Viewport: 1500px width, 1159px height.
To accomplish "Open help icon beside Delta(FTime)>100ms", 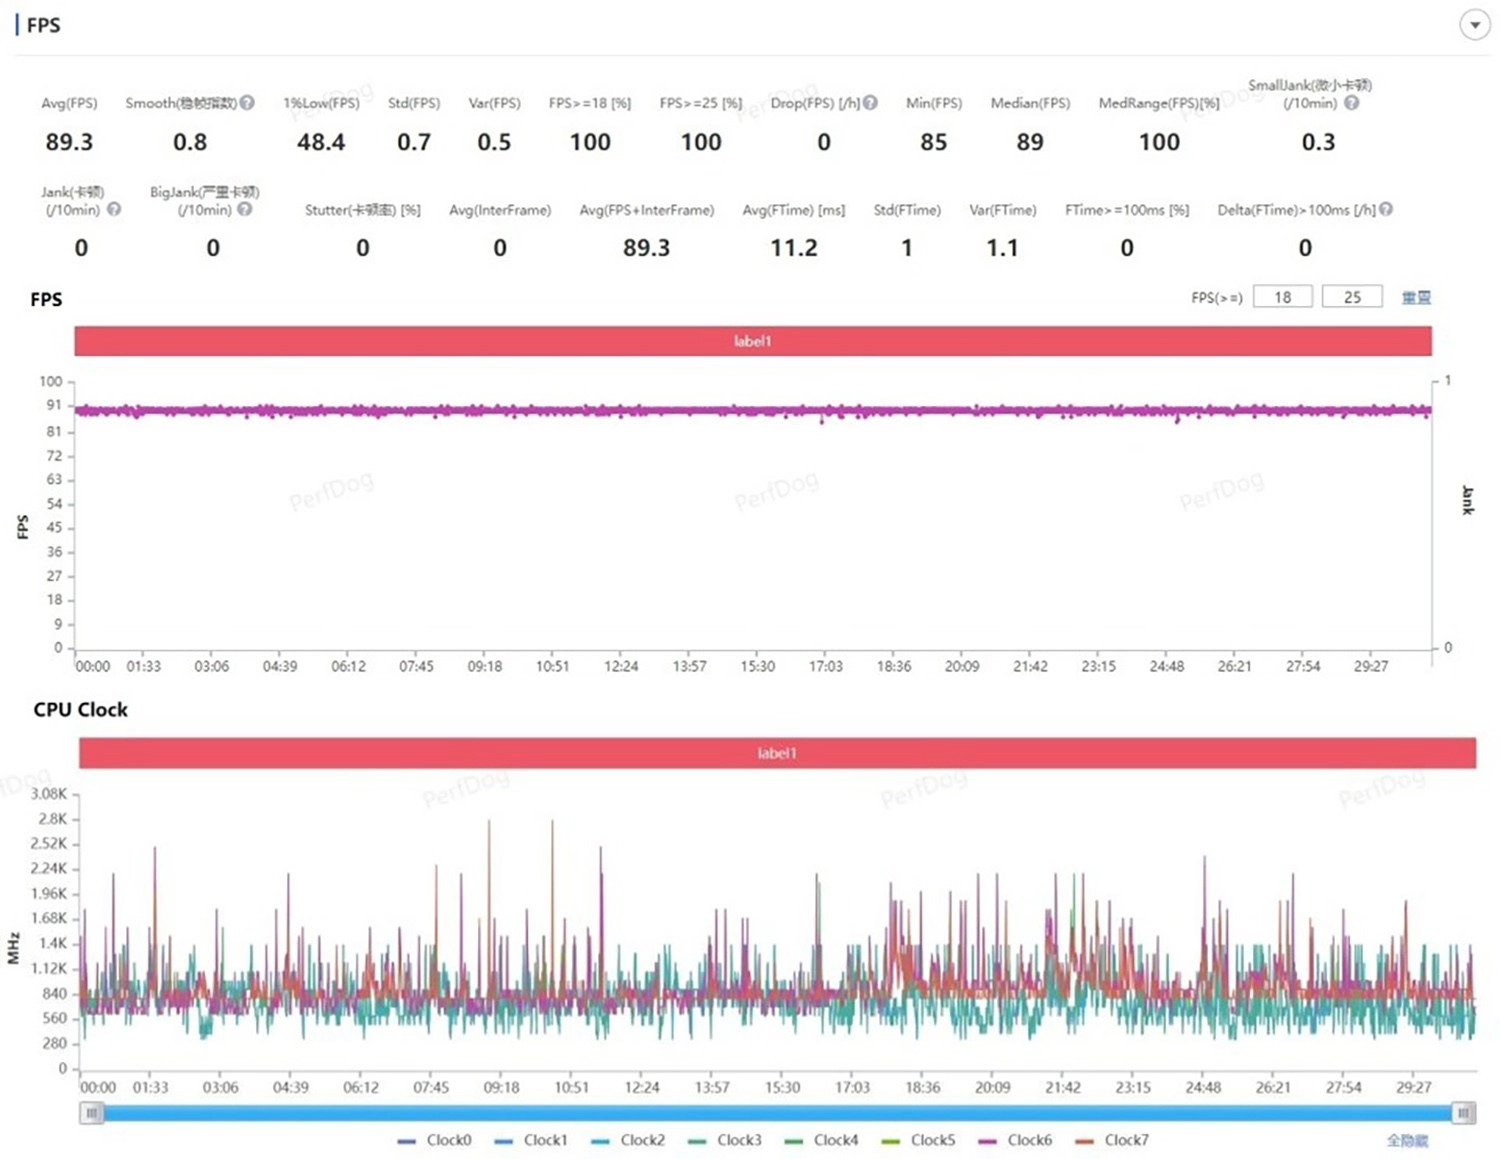I will click(x=1386, y=209).
